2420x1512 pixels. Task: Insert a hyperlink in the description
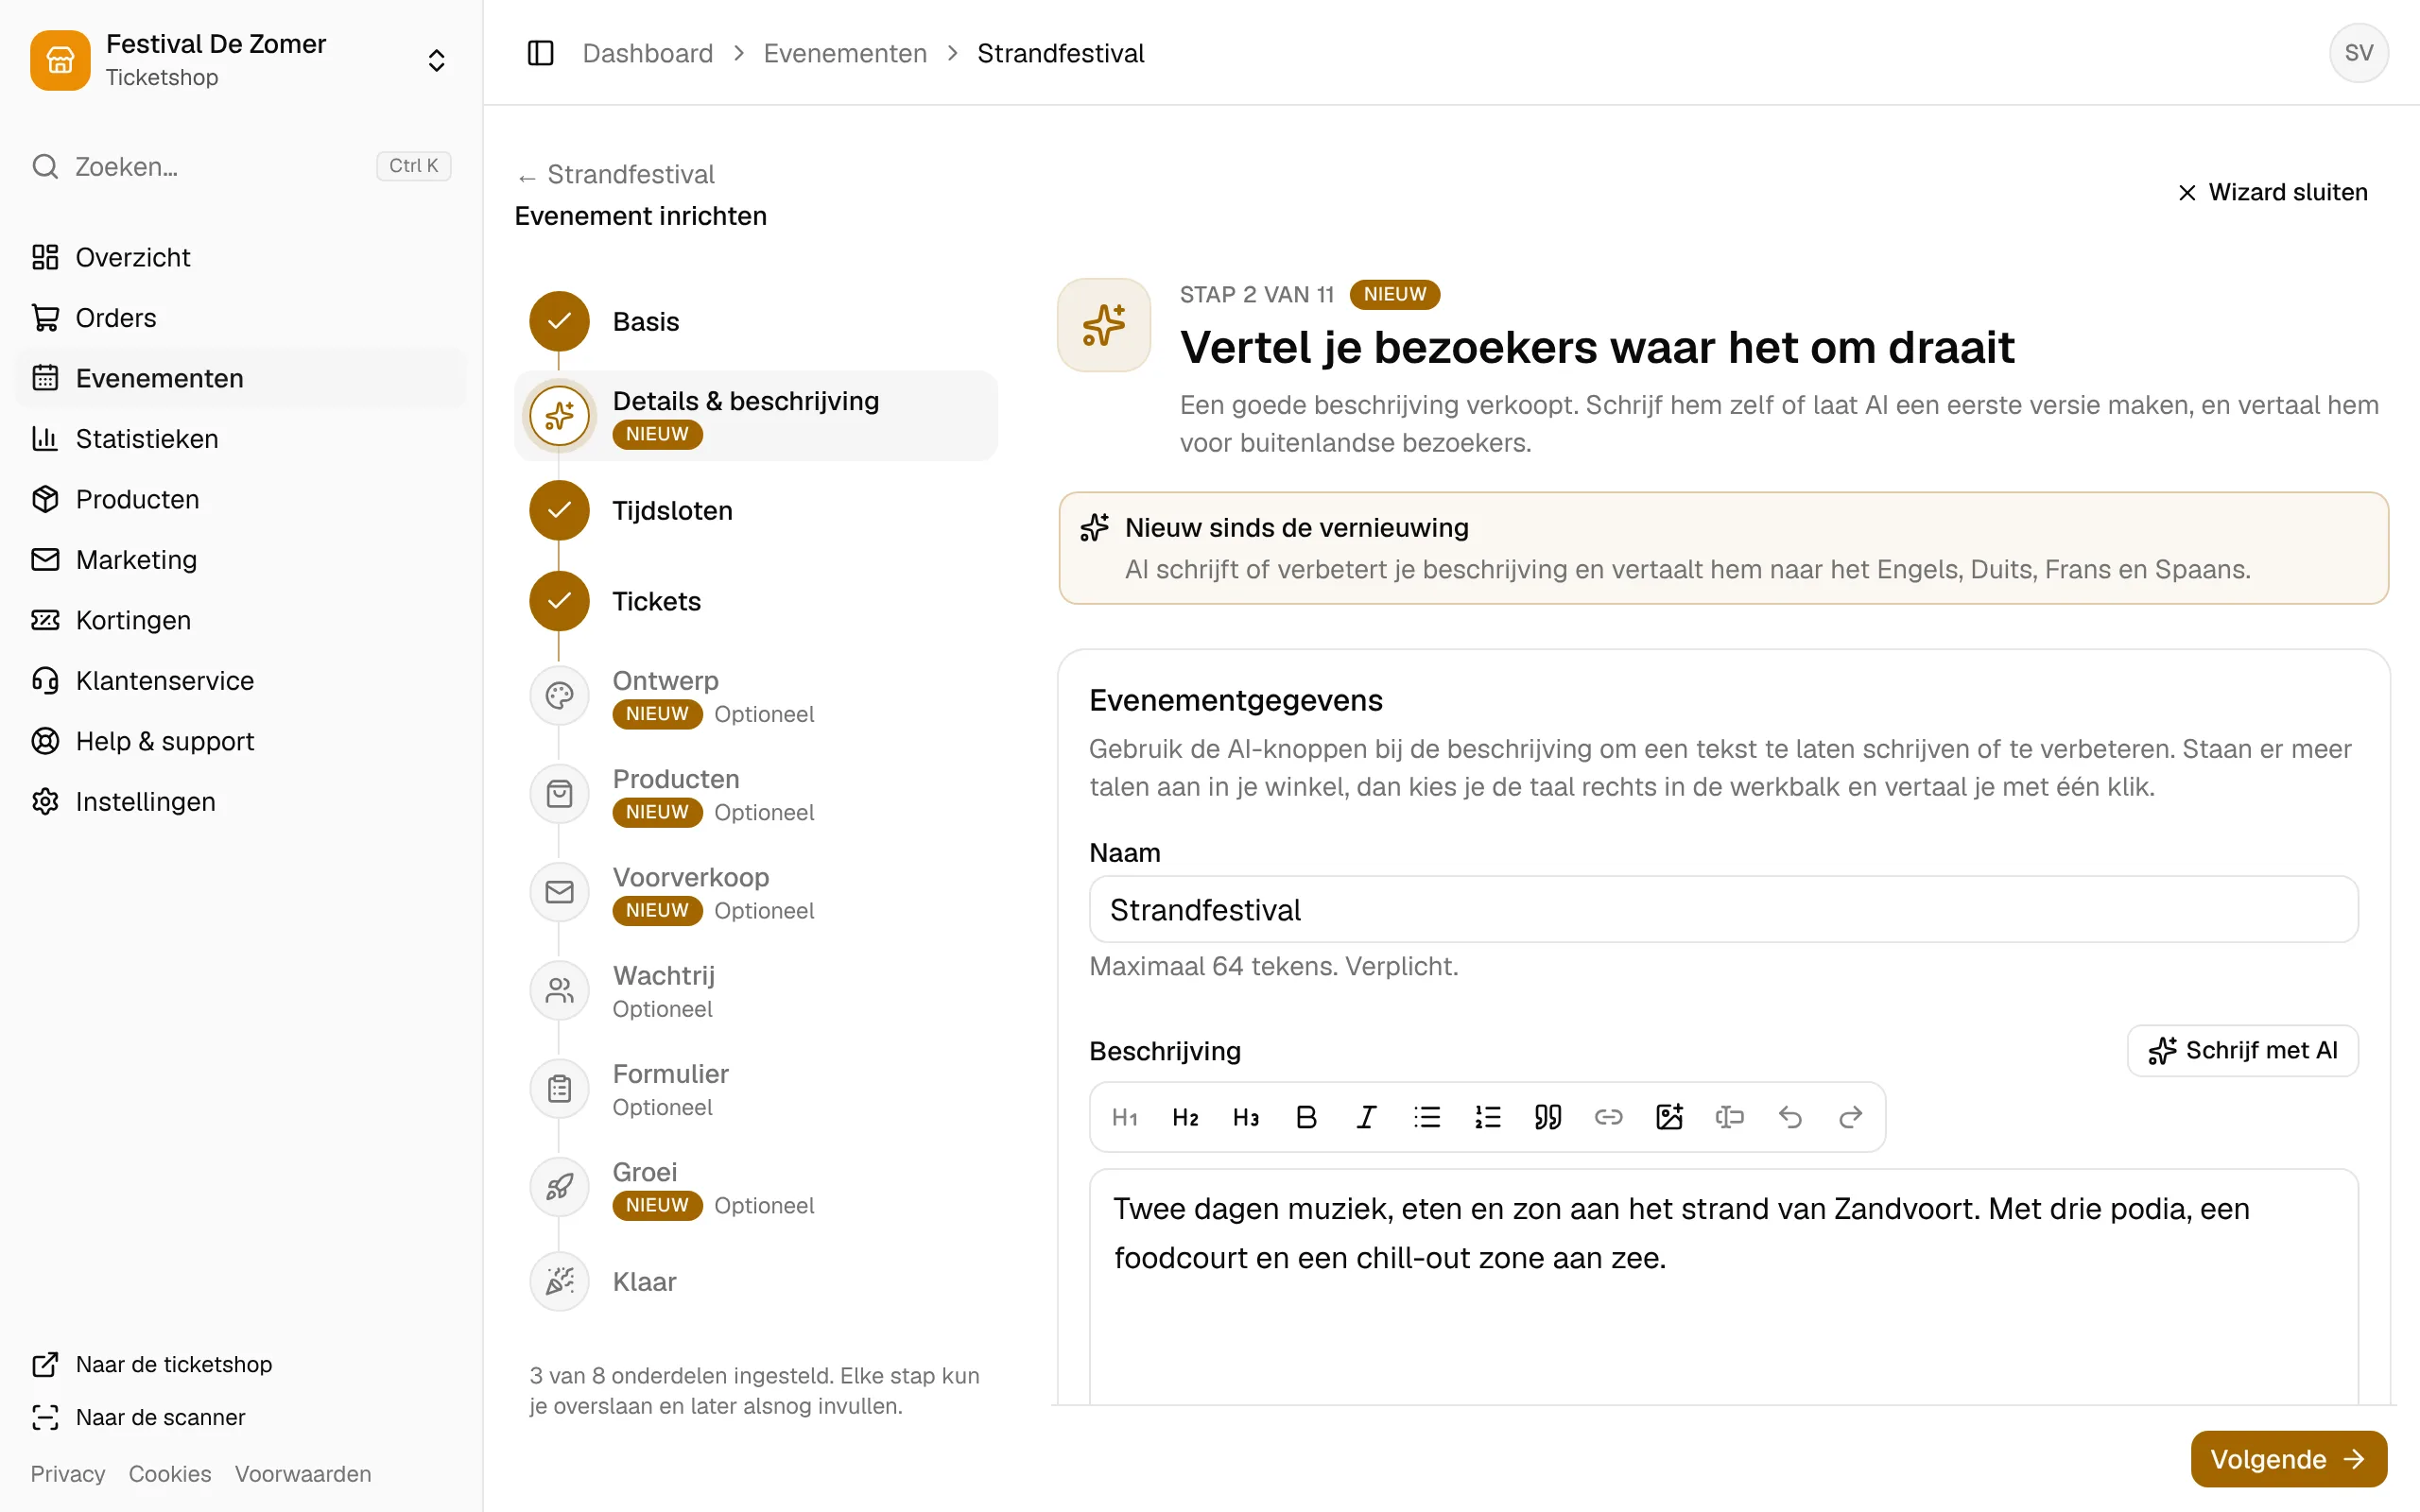coord(1609,1117)
